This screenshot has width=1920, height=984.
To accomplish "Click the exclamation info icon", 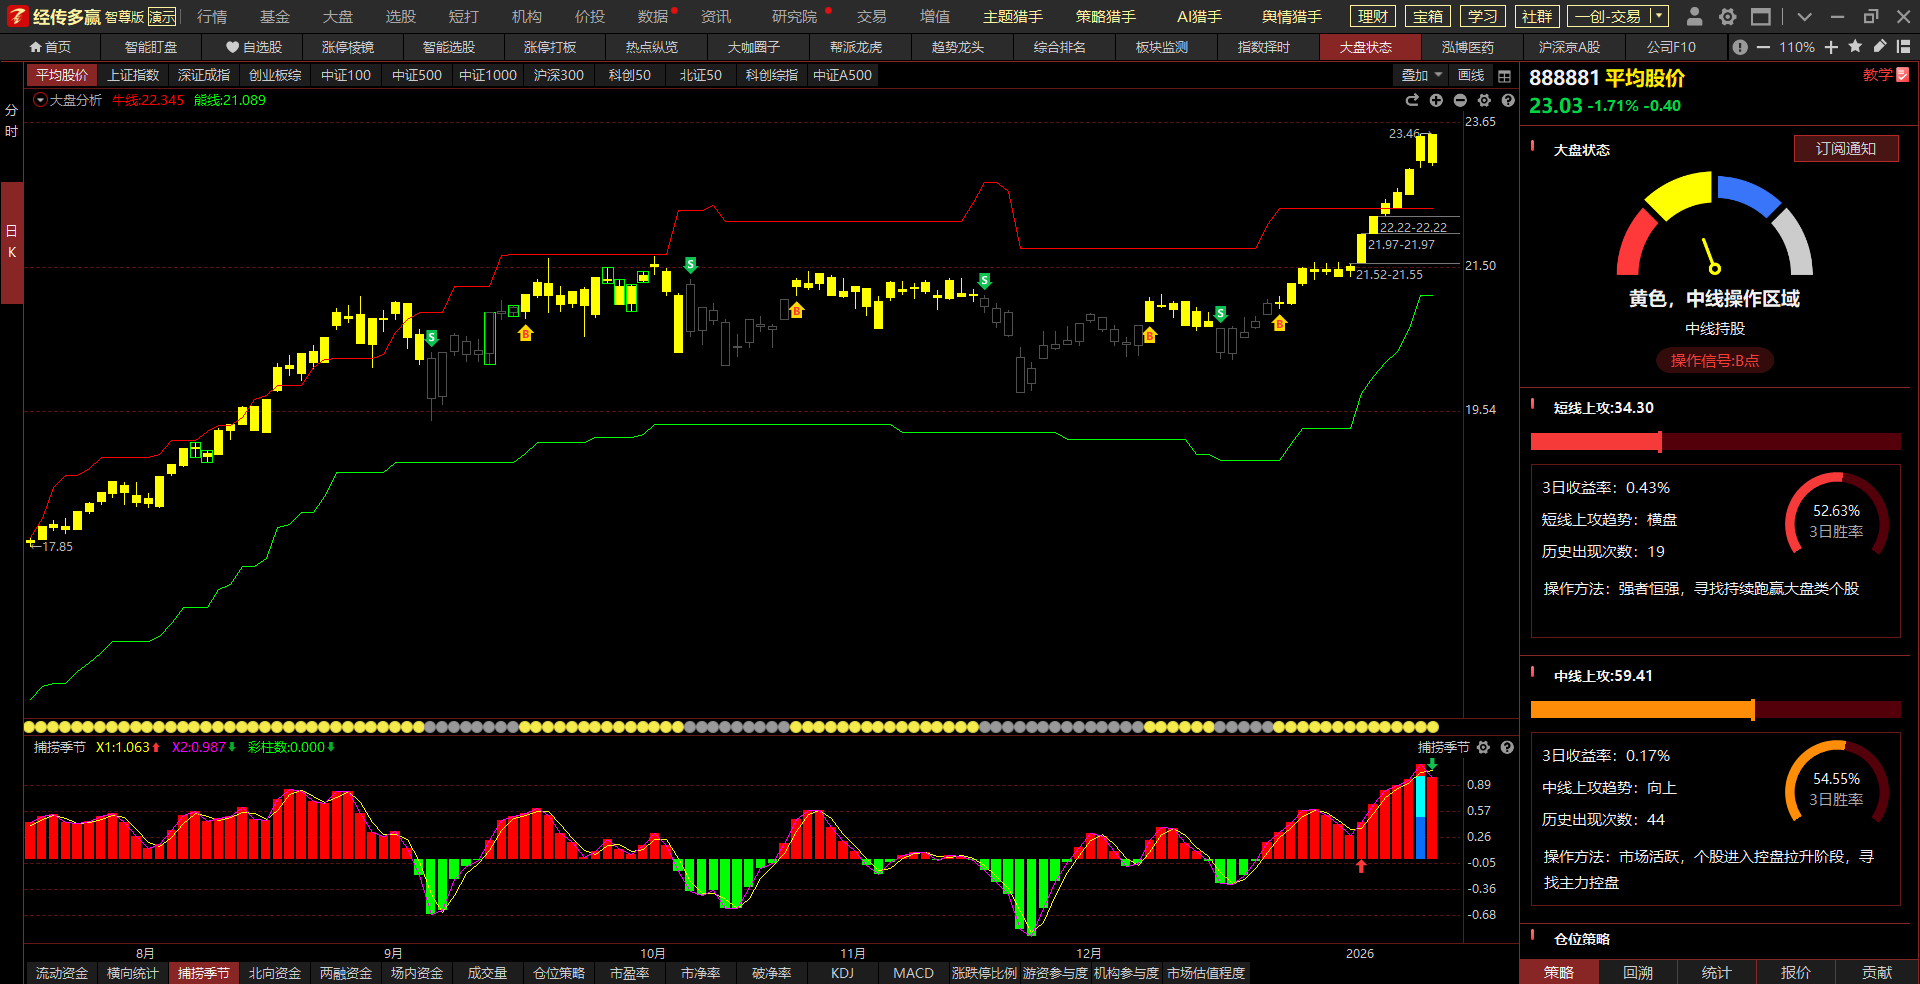I will click(x=1740, y=47).
